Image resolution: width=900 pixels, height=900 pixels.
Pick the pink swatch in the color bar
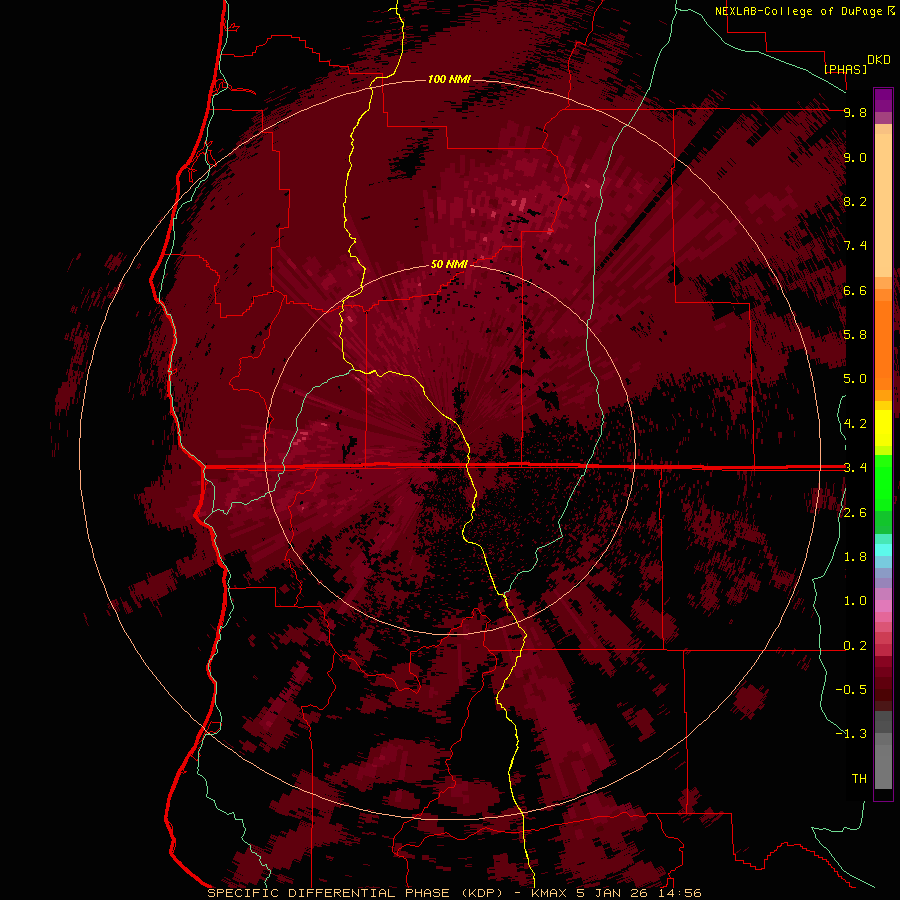883,606
